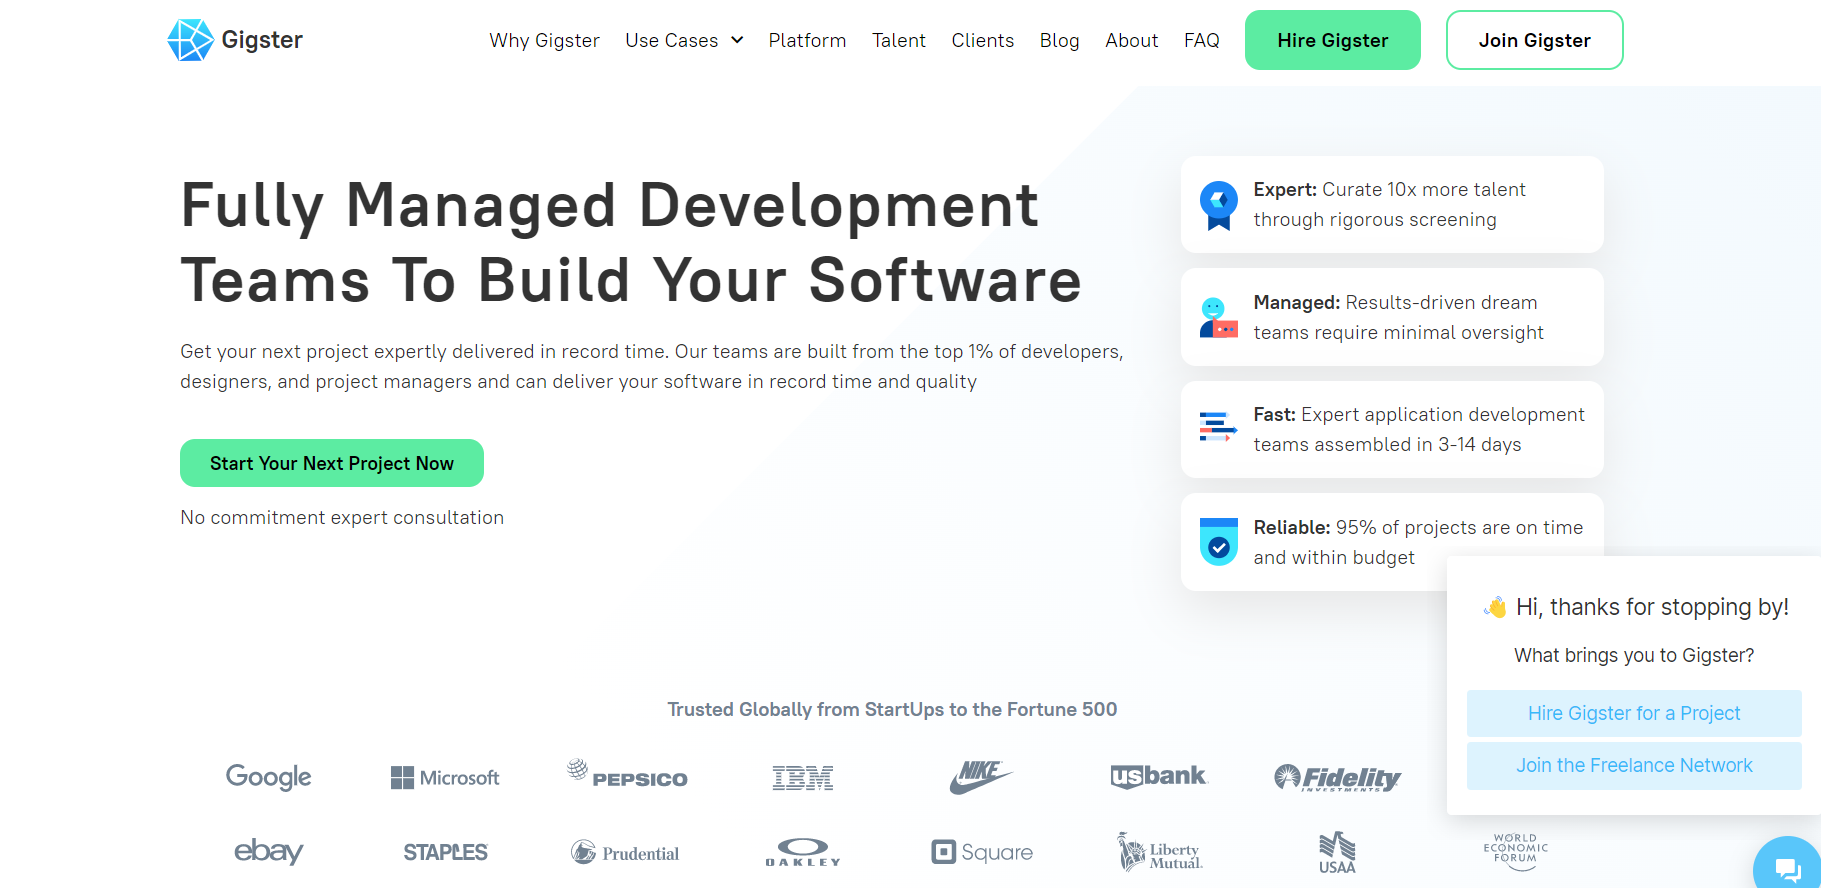Select Join the Freelance Network option
The height and width of the screenshot is (888, 1821).
point(1633,765)
